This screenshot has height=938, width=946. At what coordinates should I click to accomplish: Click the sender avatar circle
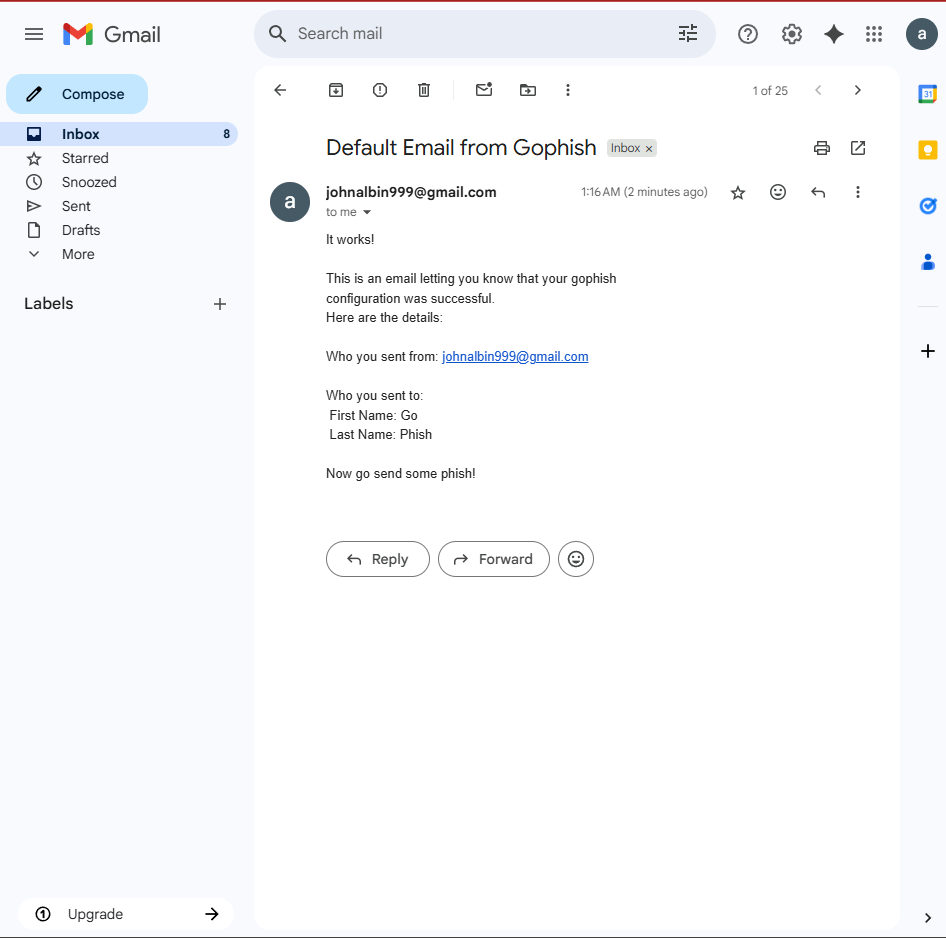290,202
